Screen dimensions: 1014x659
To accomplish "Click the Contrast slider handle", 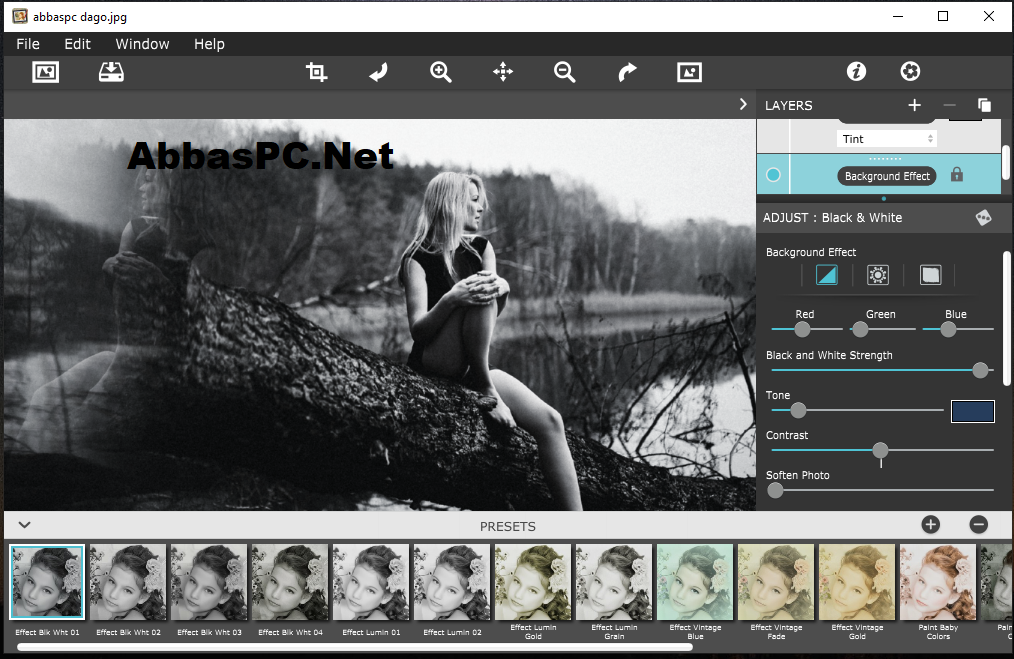I will [880, 450].
